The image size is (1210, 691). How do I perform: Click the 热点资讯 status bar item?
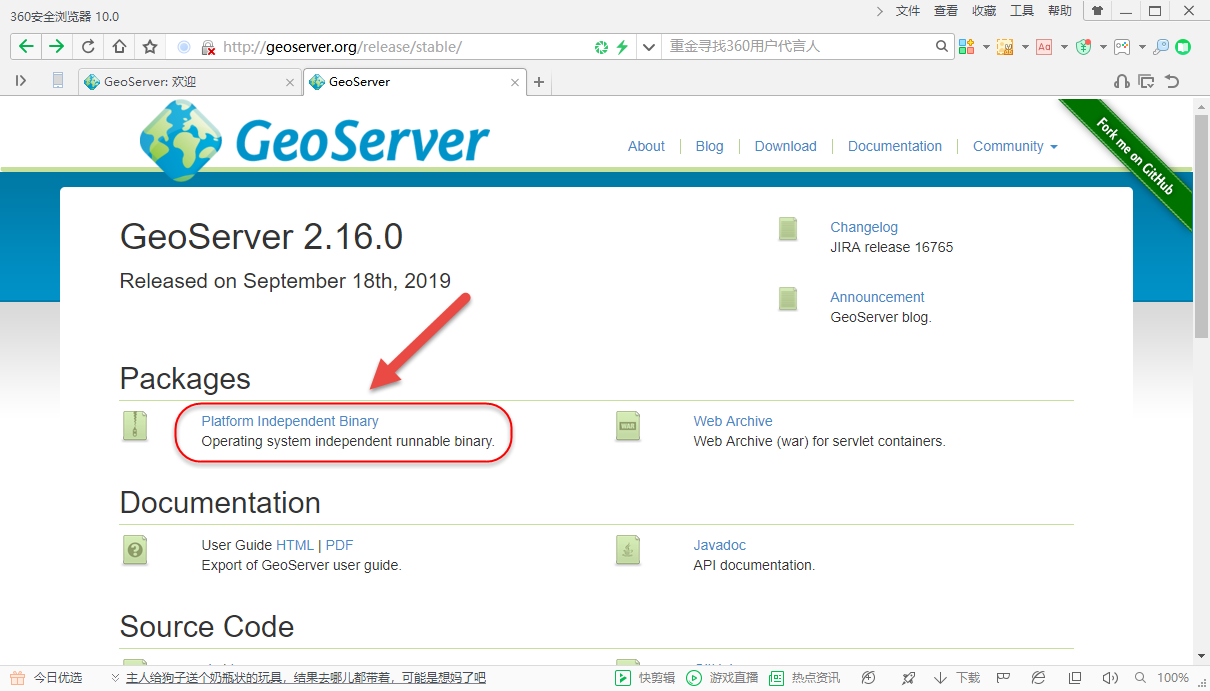tap(805, 678)
